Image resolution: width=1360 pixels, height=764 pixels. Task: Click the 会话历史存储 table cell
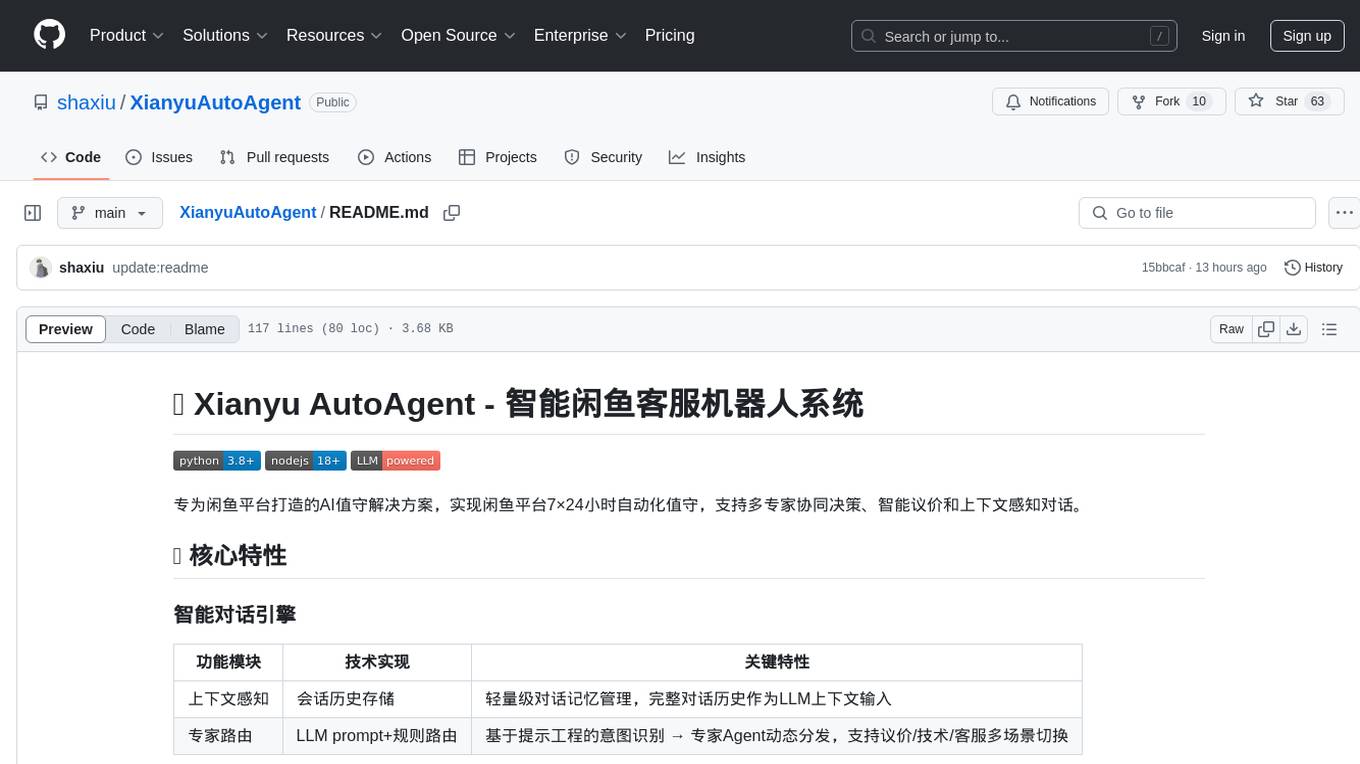(377, 699)
